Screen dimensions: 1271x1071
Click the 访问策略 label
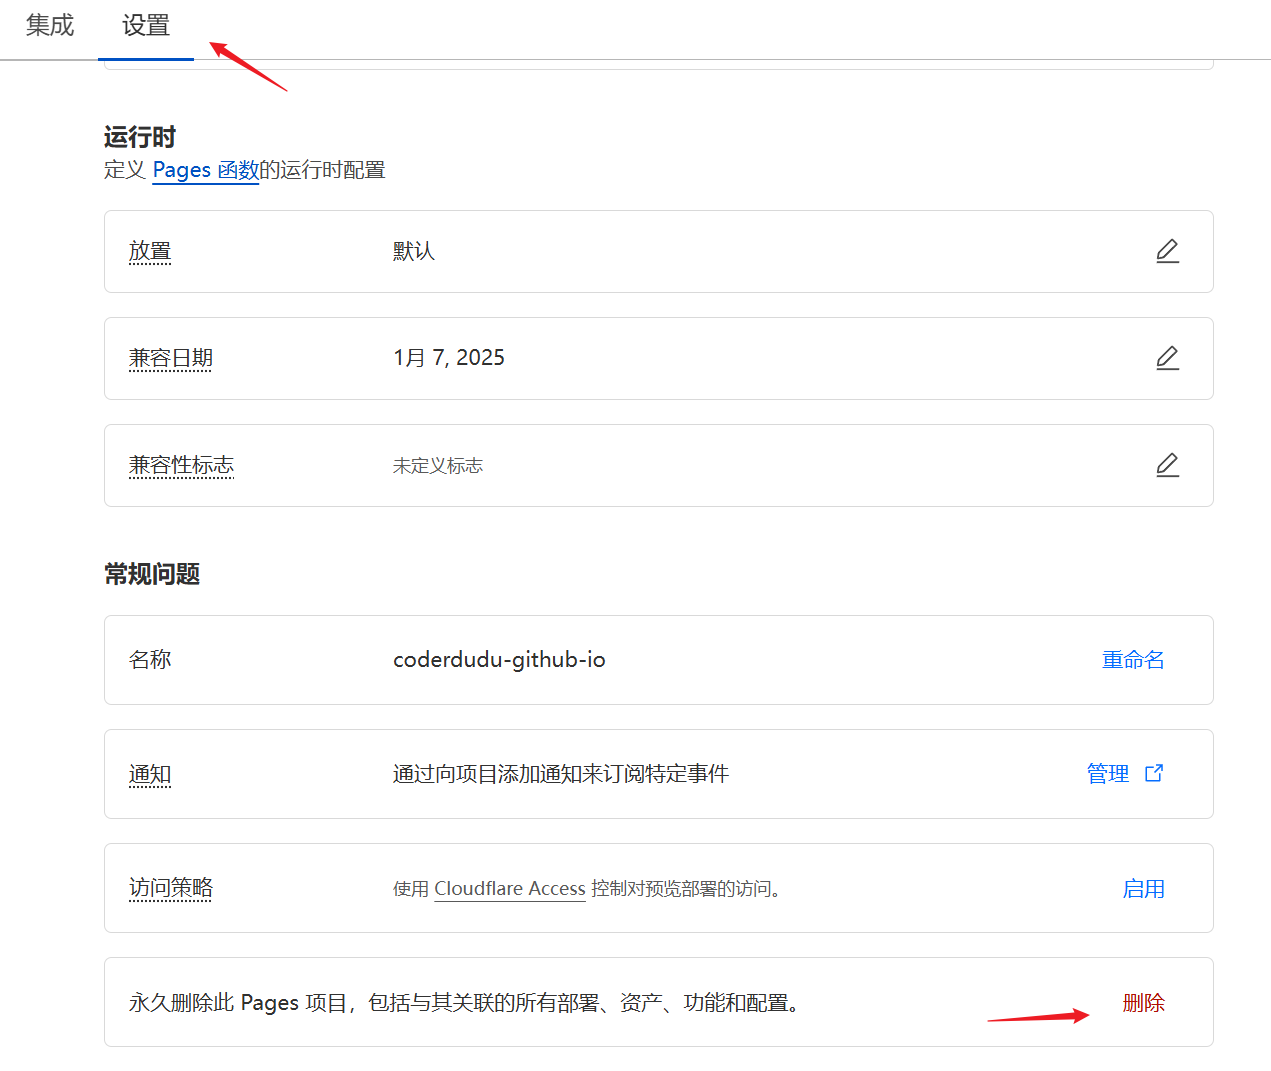point(171,888)
